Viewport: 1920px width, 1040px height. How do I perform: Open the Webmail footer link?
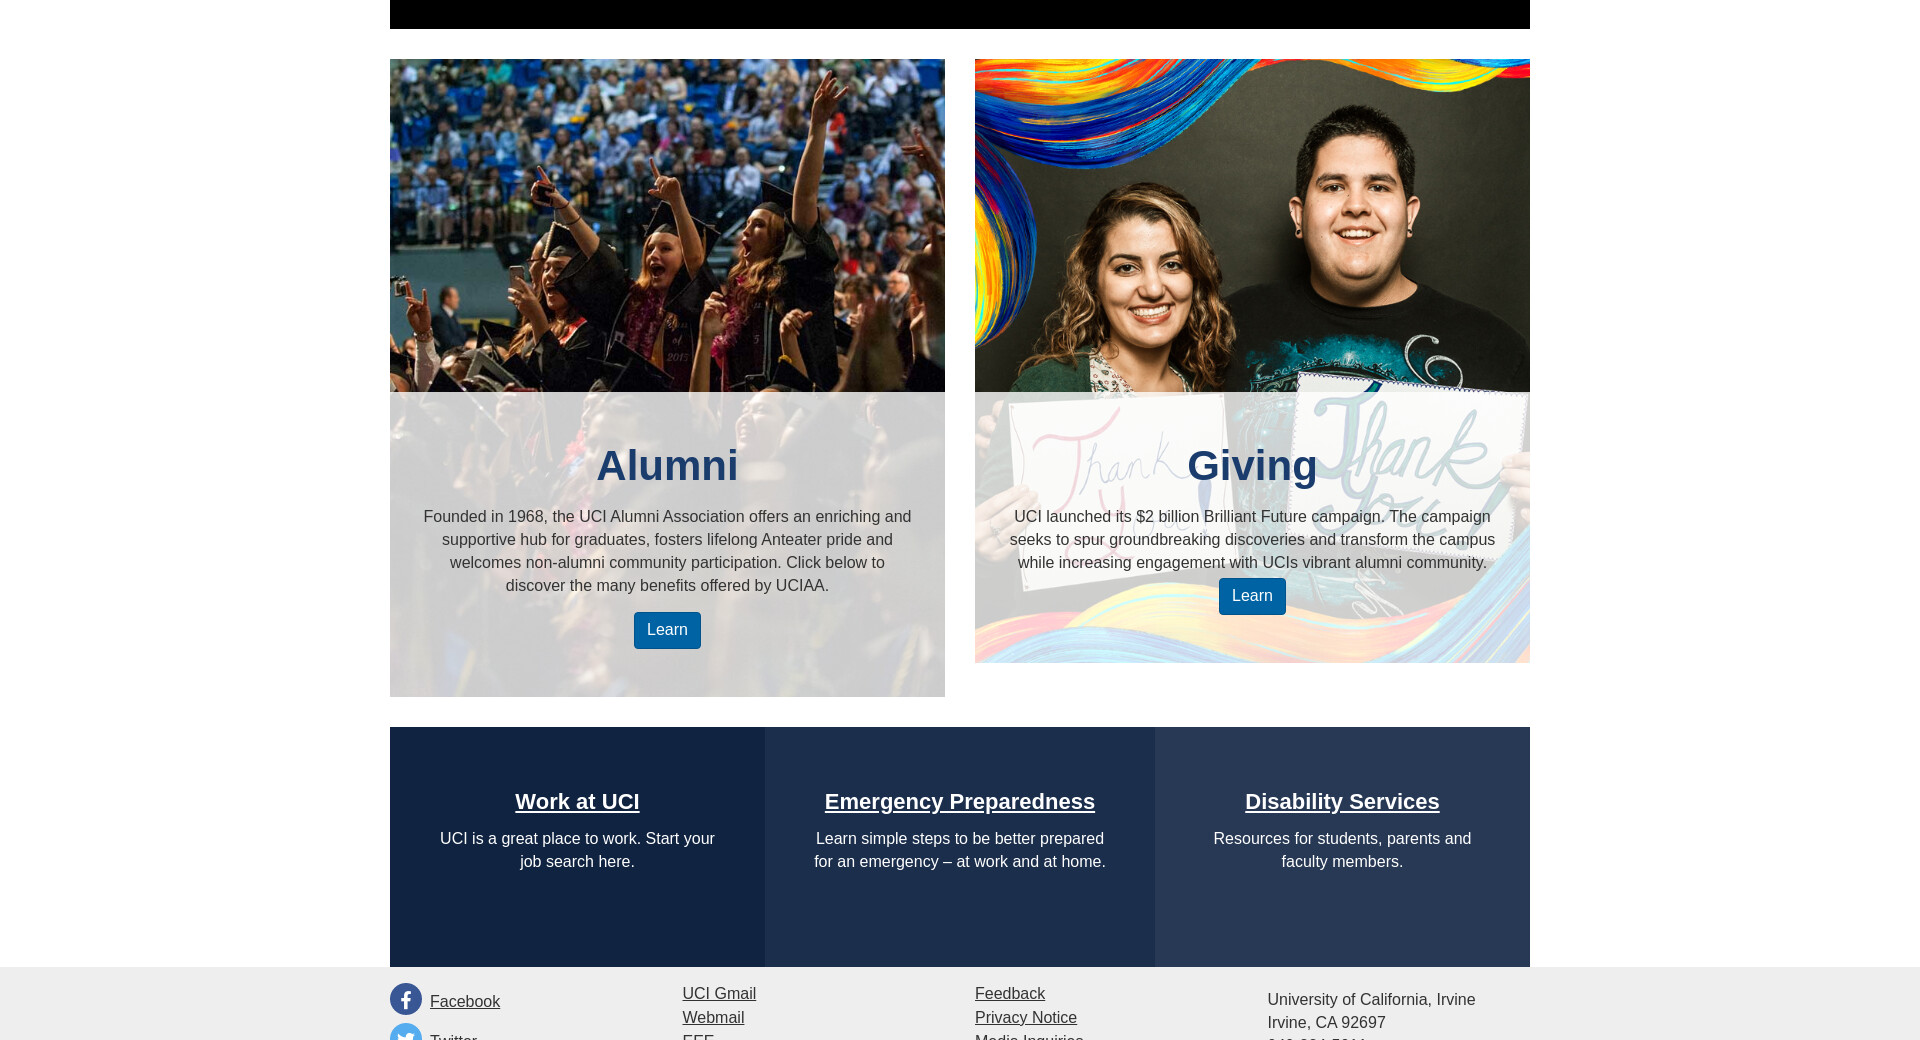pos(713,1017)
